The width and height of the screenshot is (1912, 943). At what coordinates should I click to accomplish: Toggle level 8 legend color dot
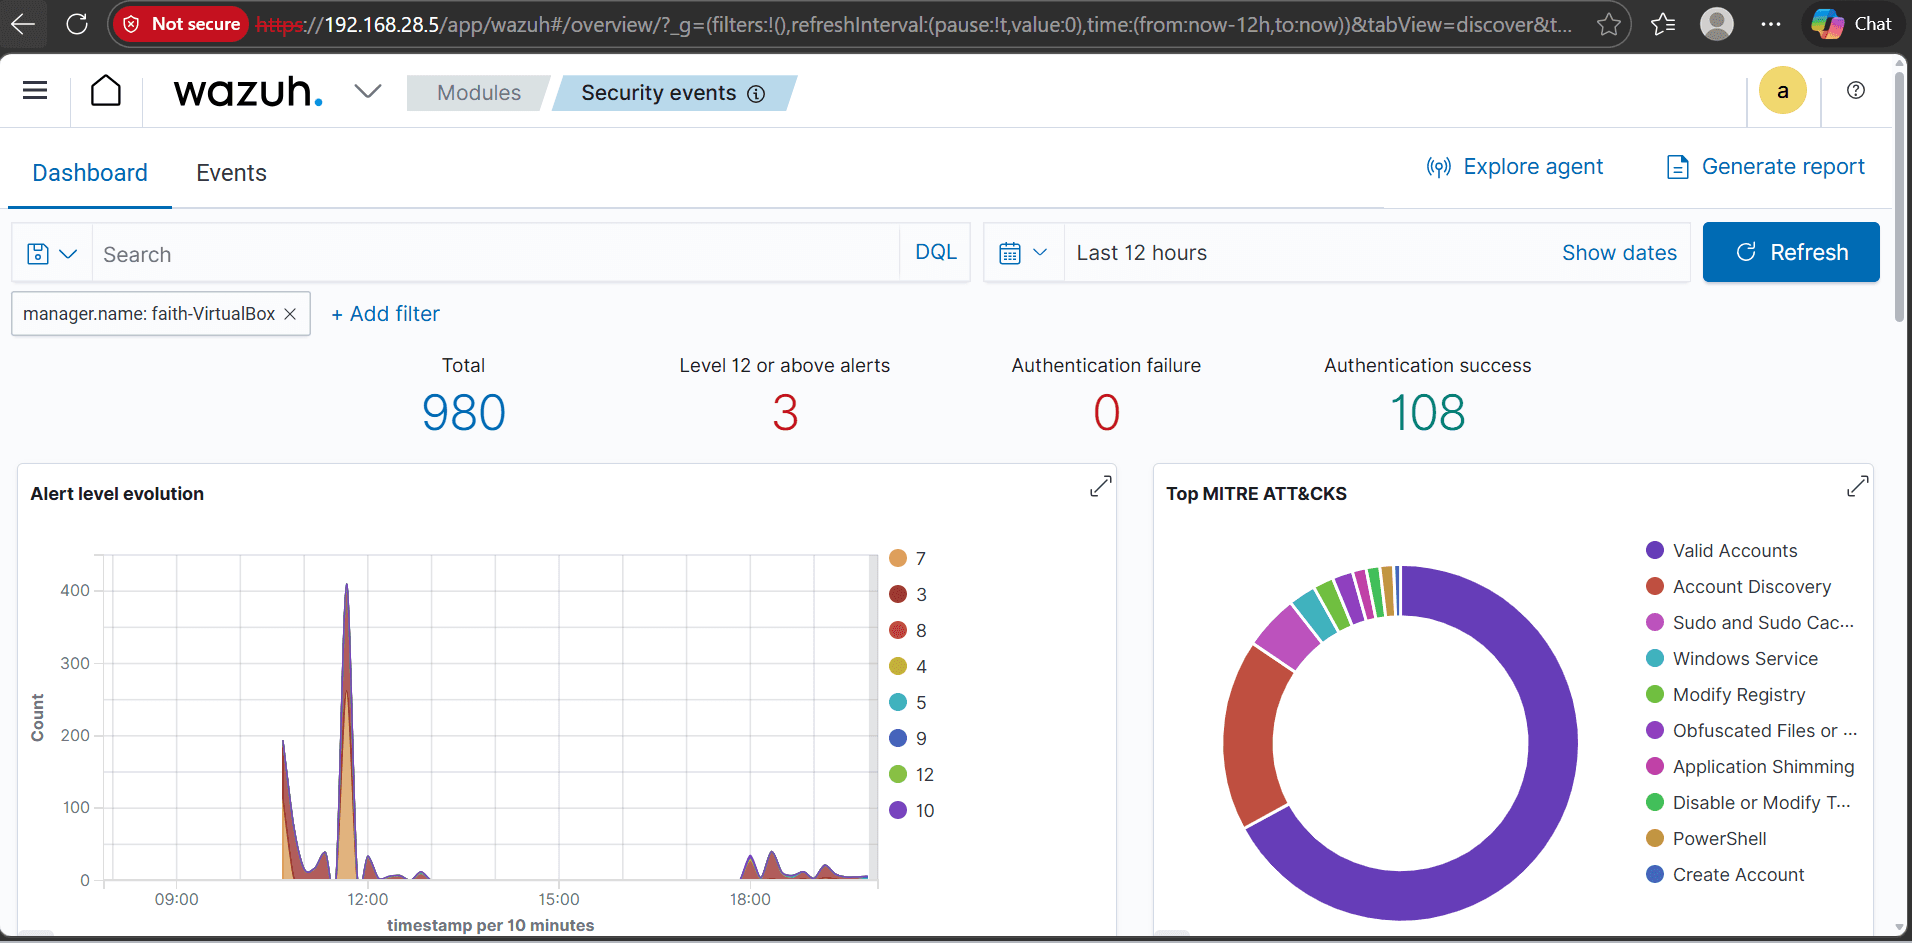[x=898, y=630]
